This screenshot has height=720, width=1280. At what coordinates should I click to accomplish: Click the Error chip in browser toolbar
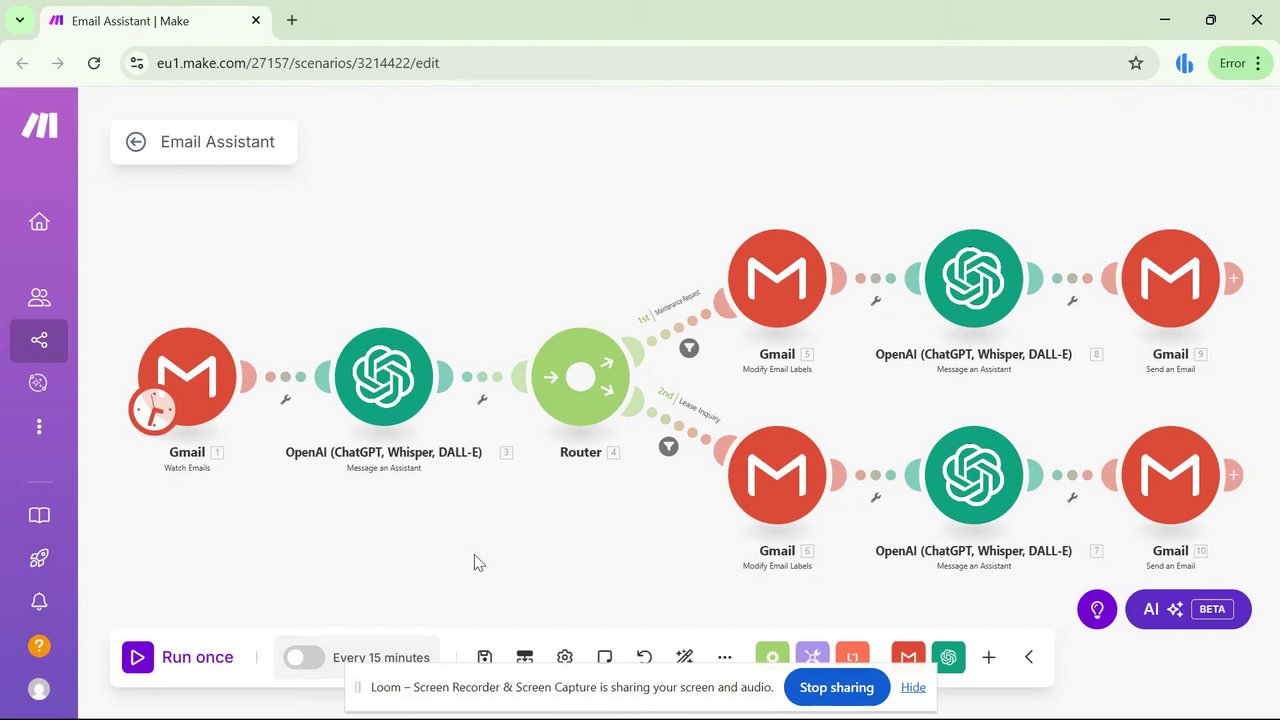1241,63
